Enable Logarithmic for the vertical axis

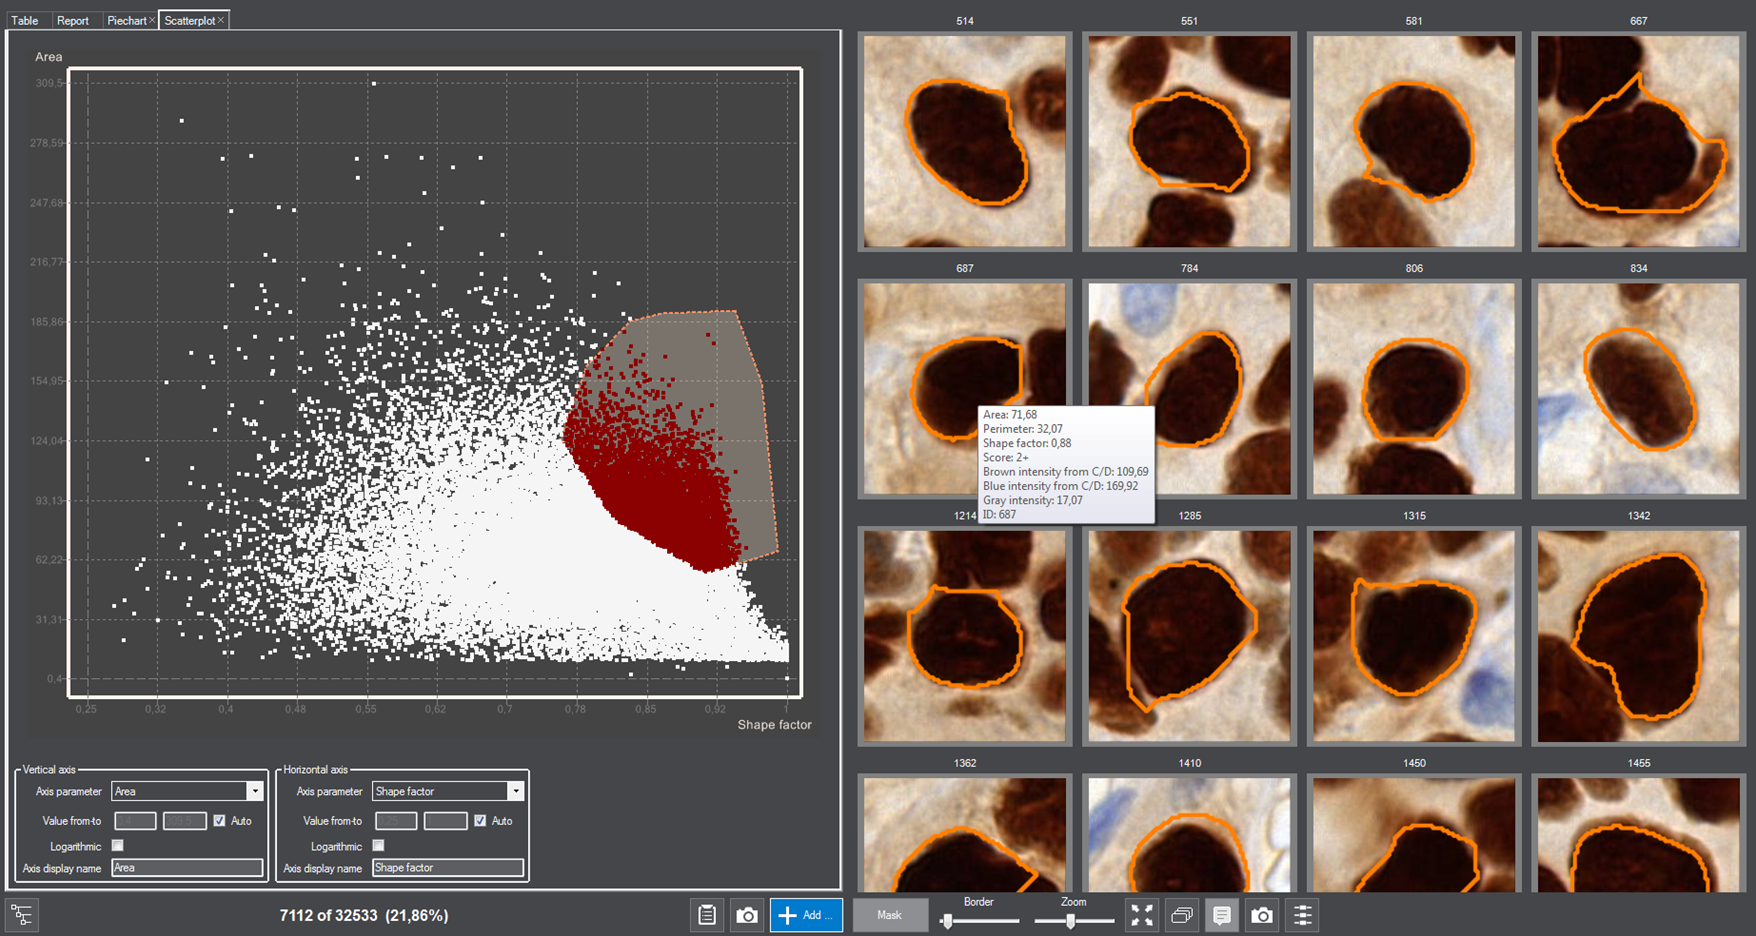118,846
